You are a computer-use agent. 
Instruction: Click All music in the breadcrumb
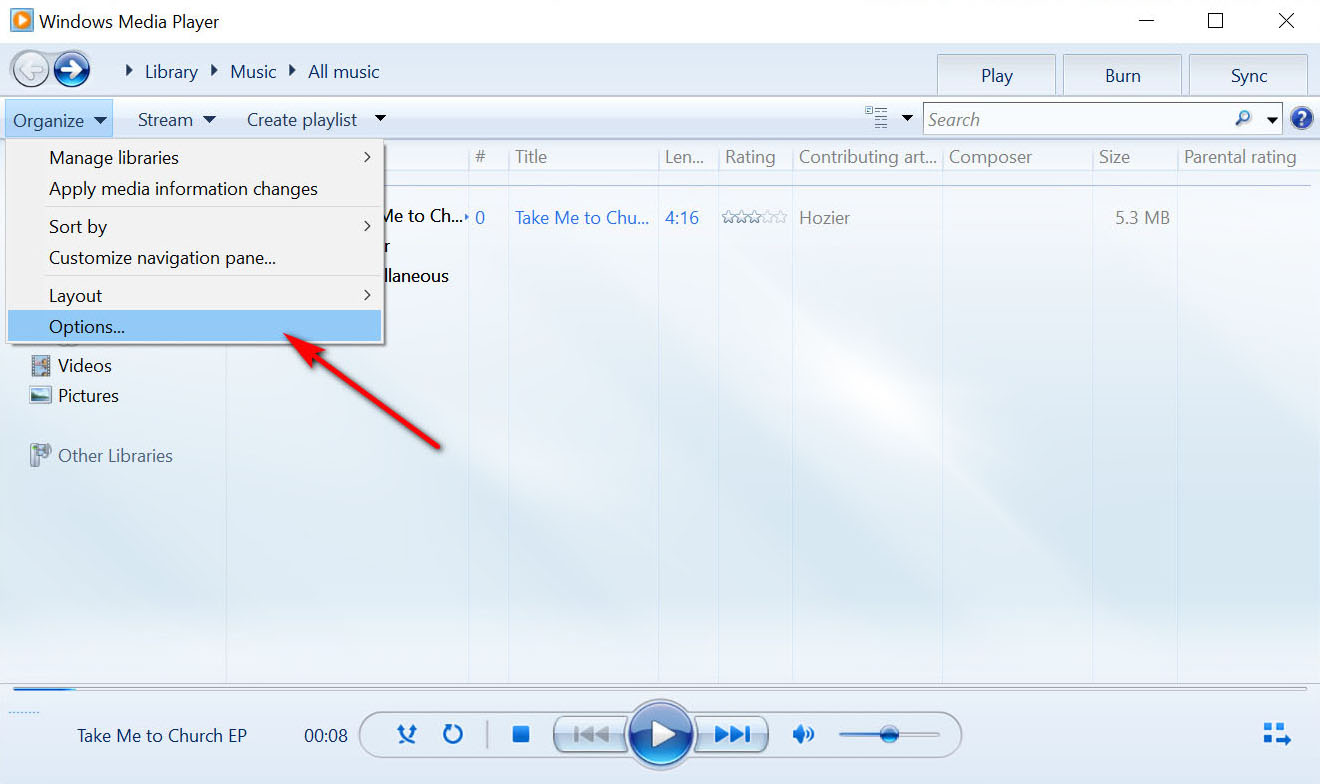pos(344,71)
